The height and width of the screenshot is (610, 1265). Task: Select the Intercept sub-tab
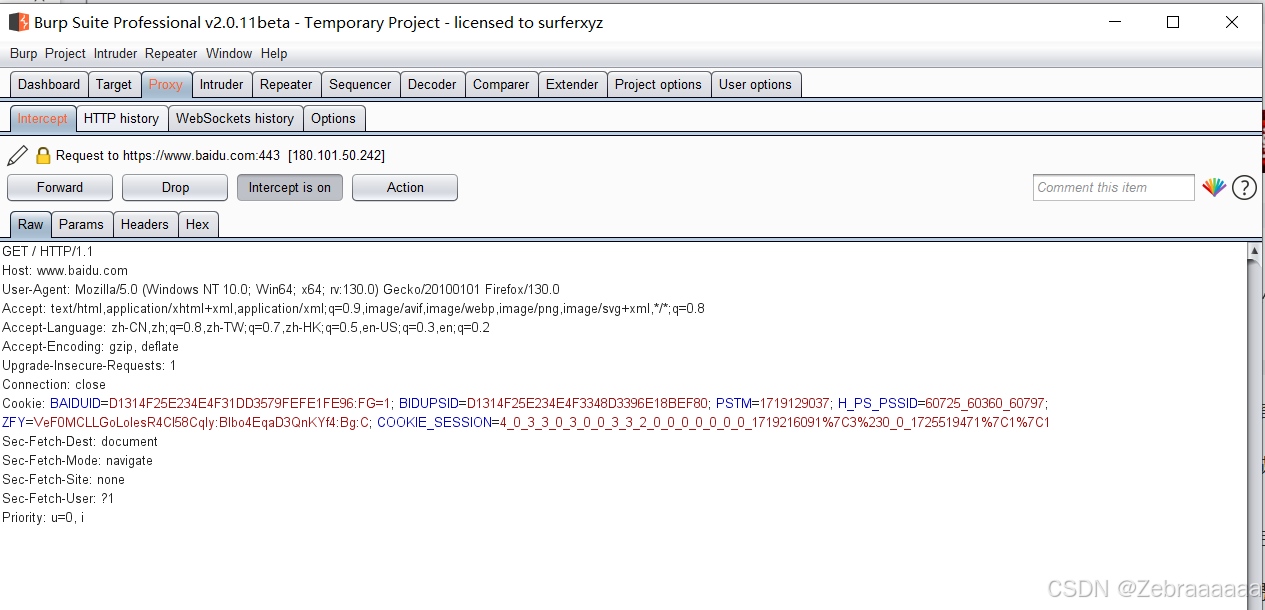click(42, 118)
